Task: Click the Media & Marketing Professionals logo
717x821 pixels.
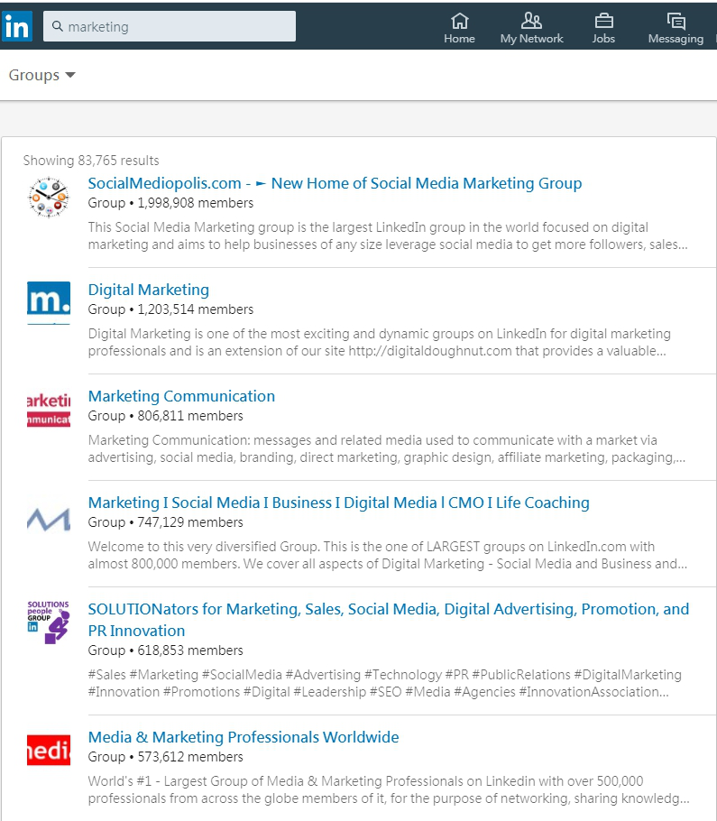Action: click(x=48, y=750)
